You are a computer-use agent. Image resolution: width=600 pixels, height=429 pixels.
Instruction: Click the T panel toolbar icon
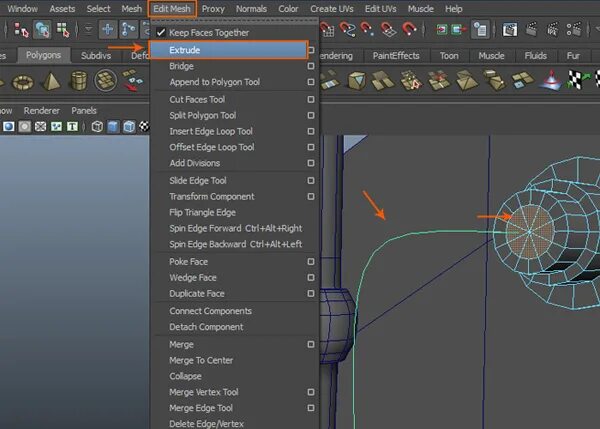click(72, 127)
